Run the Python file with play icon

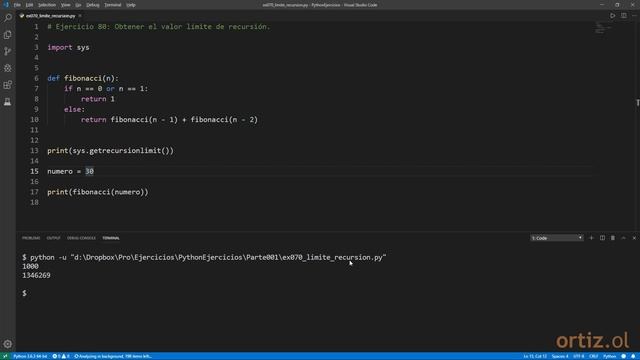613,16
